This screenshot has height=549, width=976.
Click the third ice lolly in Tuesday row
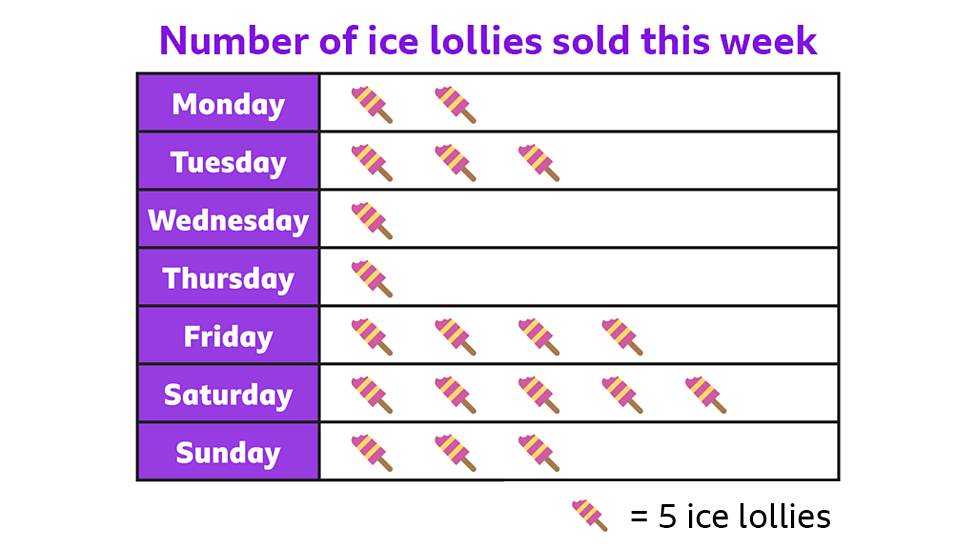[539, 162]
